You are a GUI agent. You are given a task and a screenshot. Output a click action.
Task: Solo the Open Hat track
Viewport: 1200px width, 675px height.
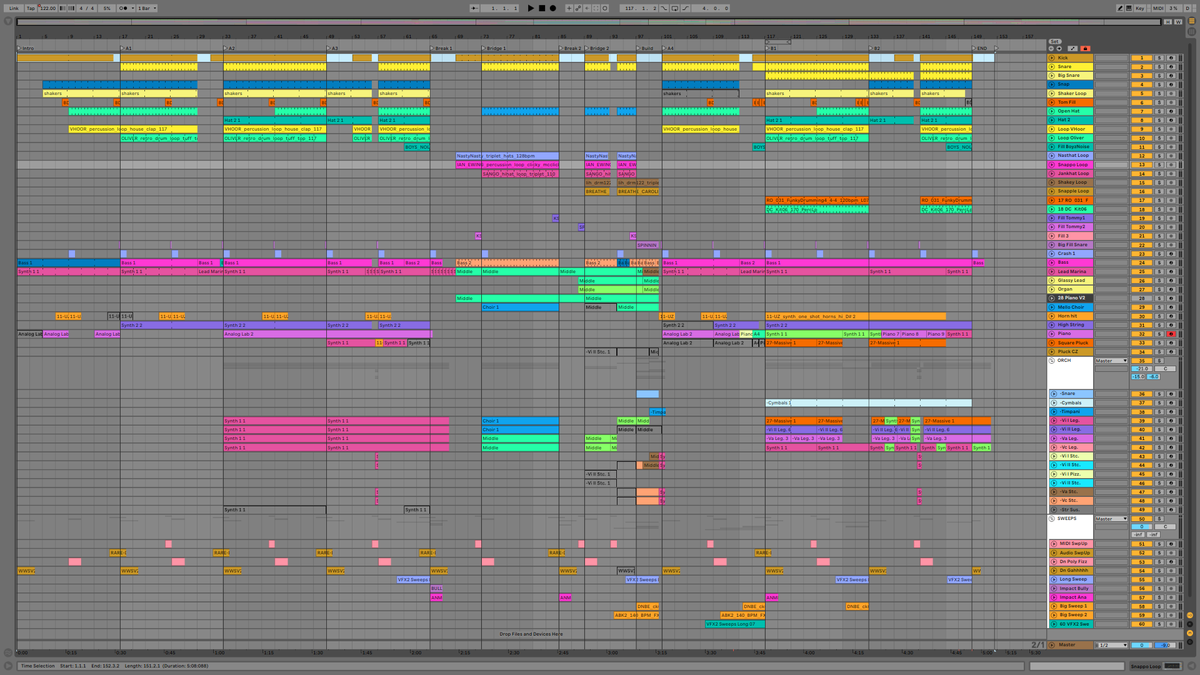coord(1159,111)
